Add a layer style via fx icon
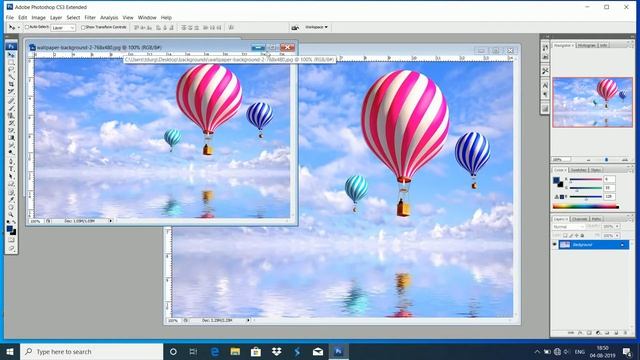 pos(580,333)
